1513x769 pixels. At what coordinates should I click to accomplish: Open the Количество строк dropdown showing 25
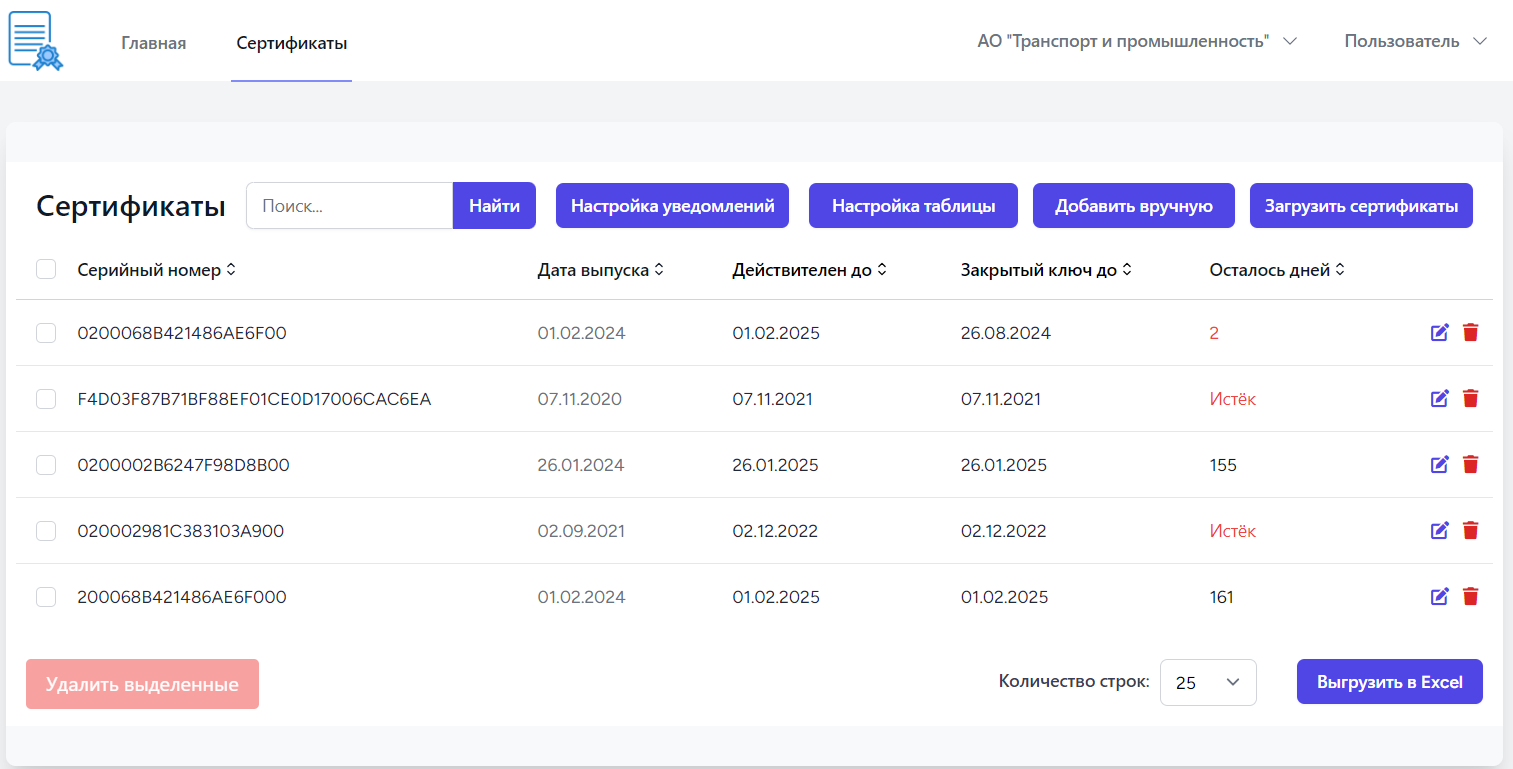1208,683
